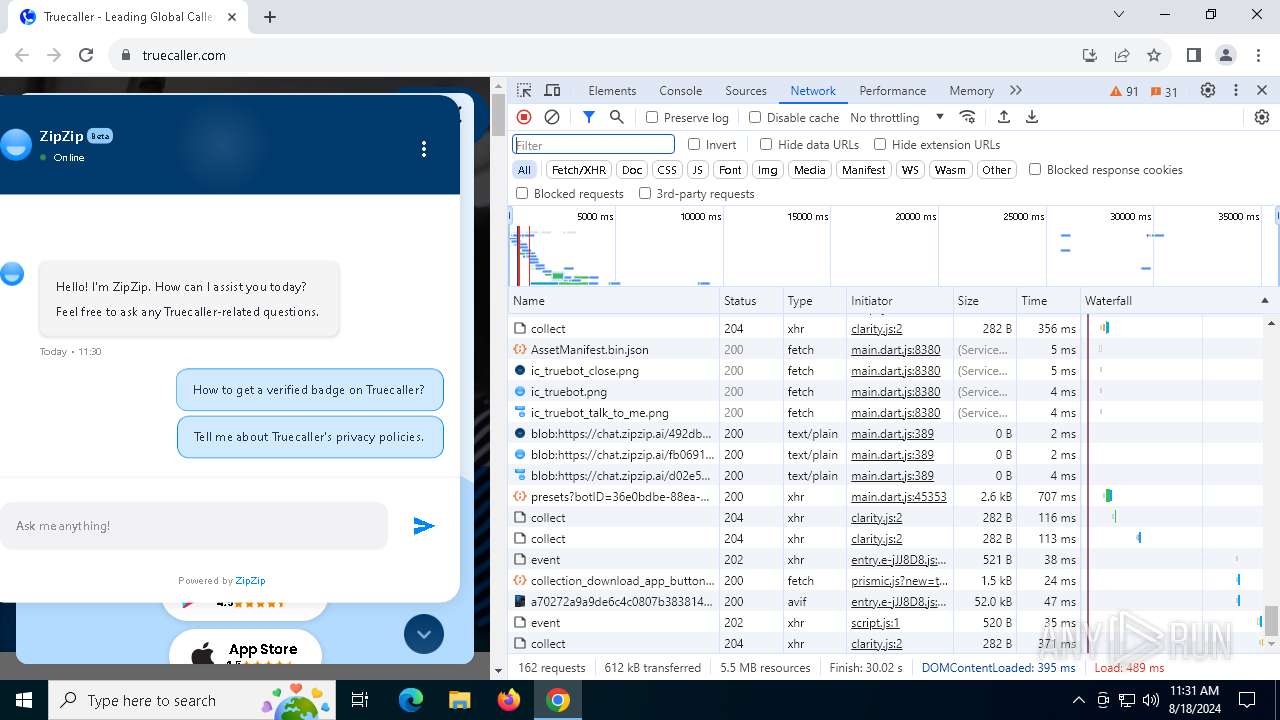Filter requests by Img type
The image size is (1280, 720).
click(x=768, y=169)
